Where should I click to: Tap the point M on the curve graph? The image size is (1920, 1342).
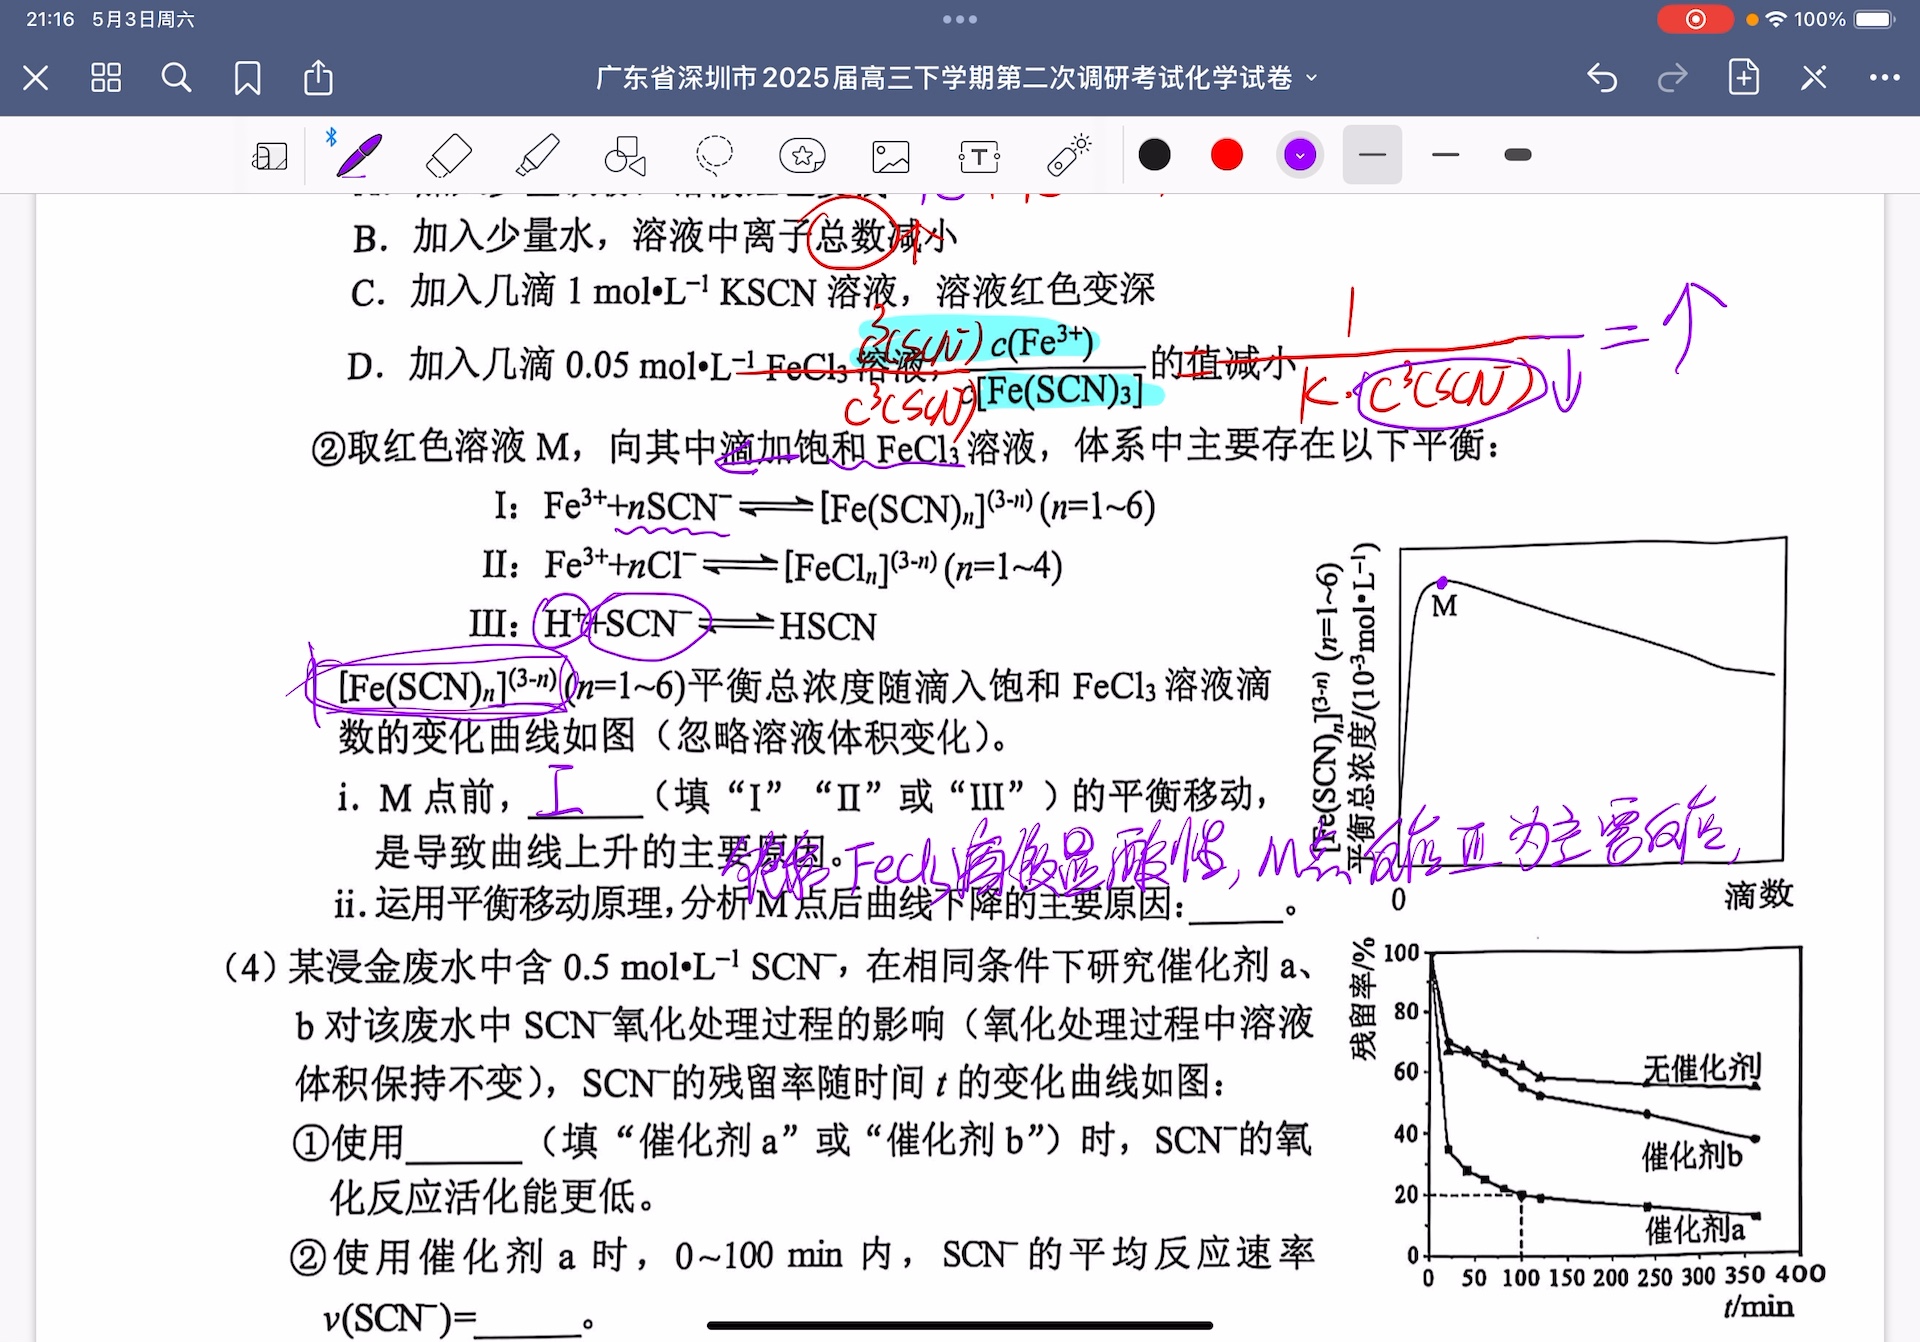click(1442, 583)
